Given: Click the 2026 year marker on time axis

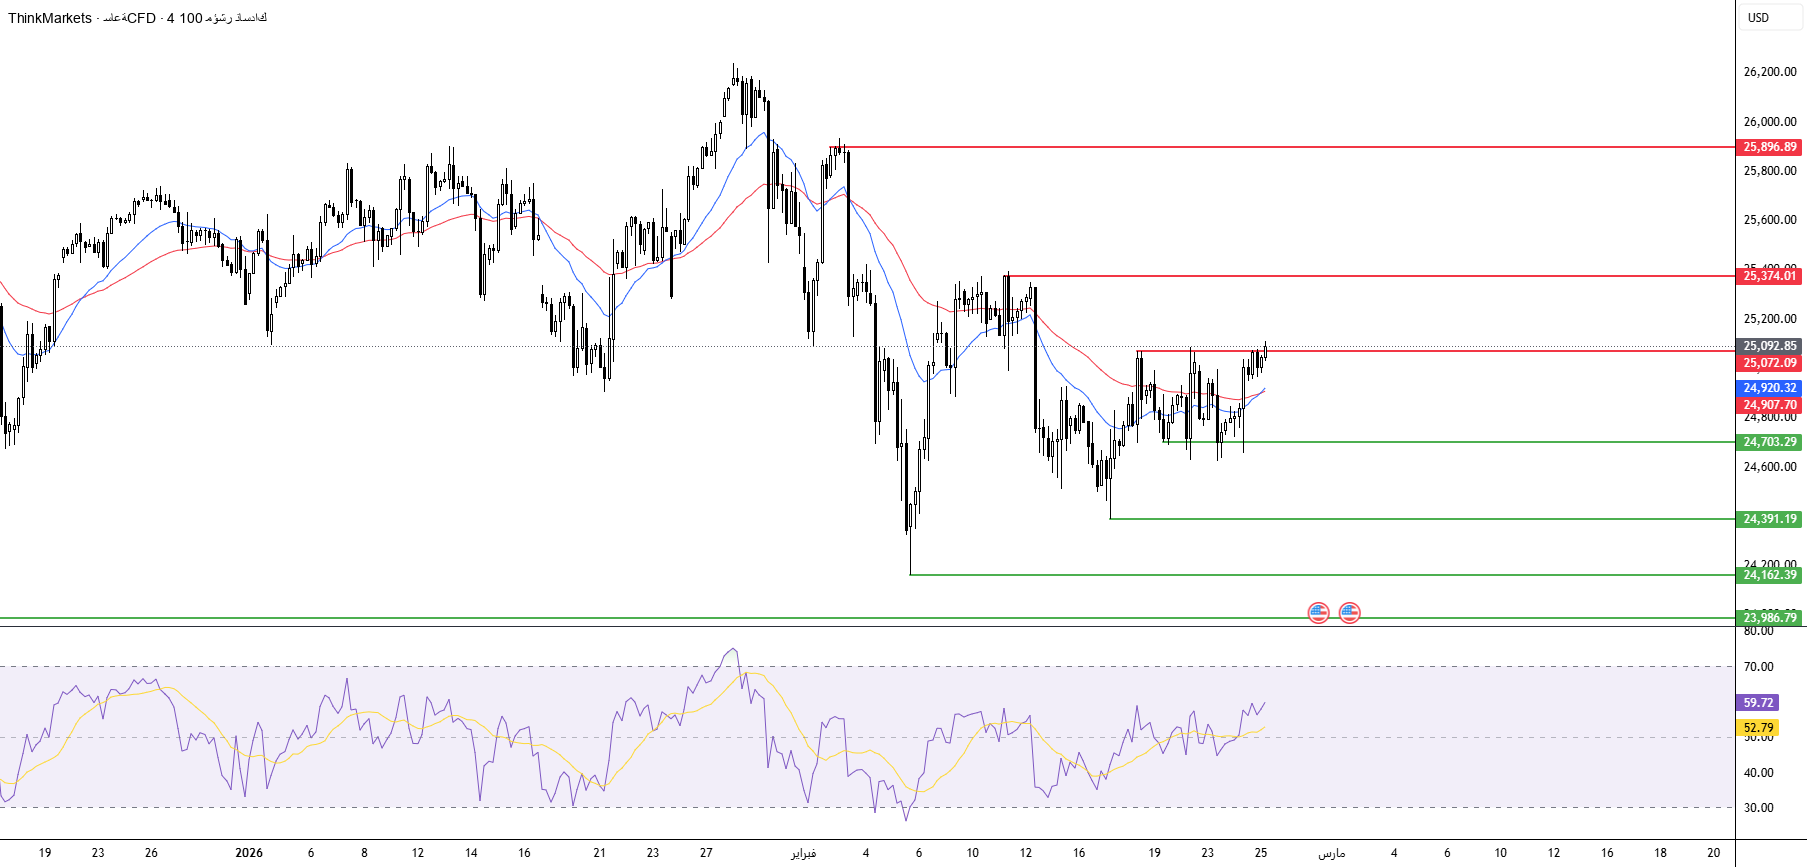Looking at the screenshot, I should point(249,853).
